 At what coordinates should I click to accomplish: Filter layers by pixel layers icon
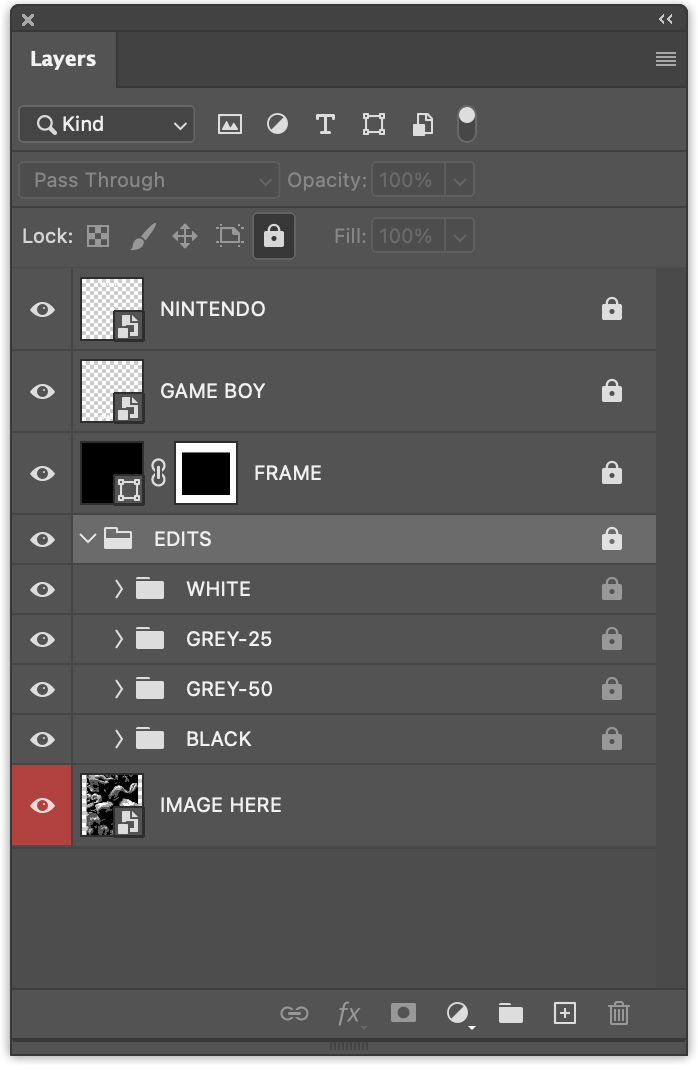click(x=229, y=124)
